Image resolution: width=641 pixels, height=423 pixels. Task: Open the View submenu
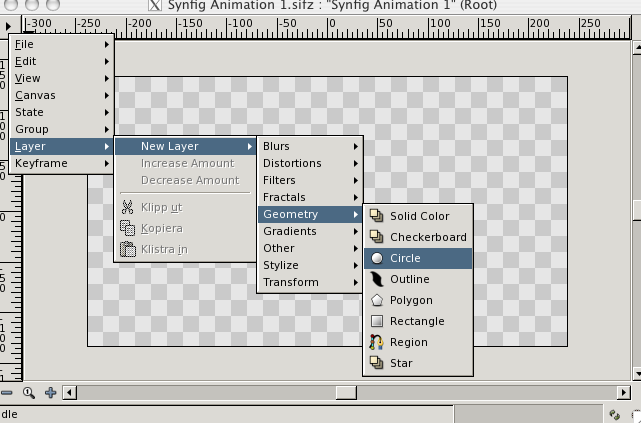coord(61,78)
